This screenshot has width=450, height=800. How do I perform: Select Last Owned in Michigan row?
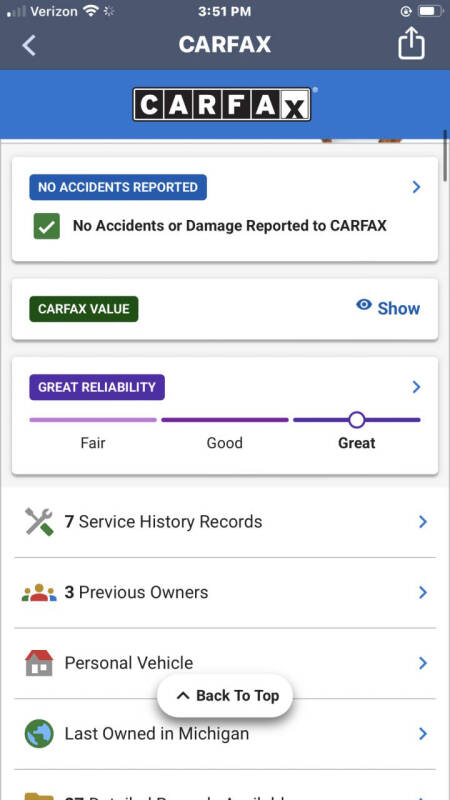[x=225, y=734]
